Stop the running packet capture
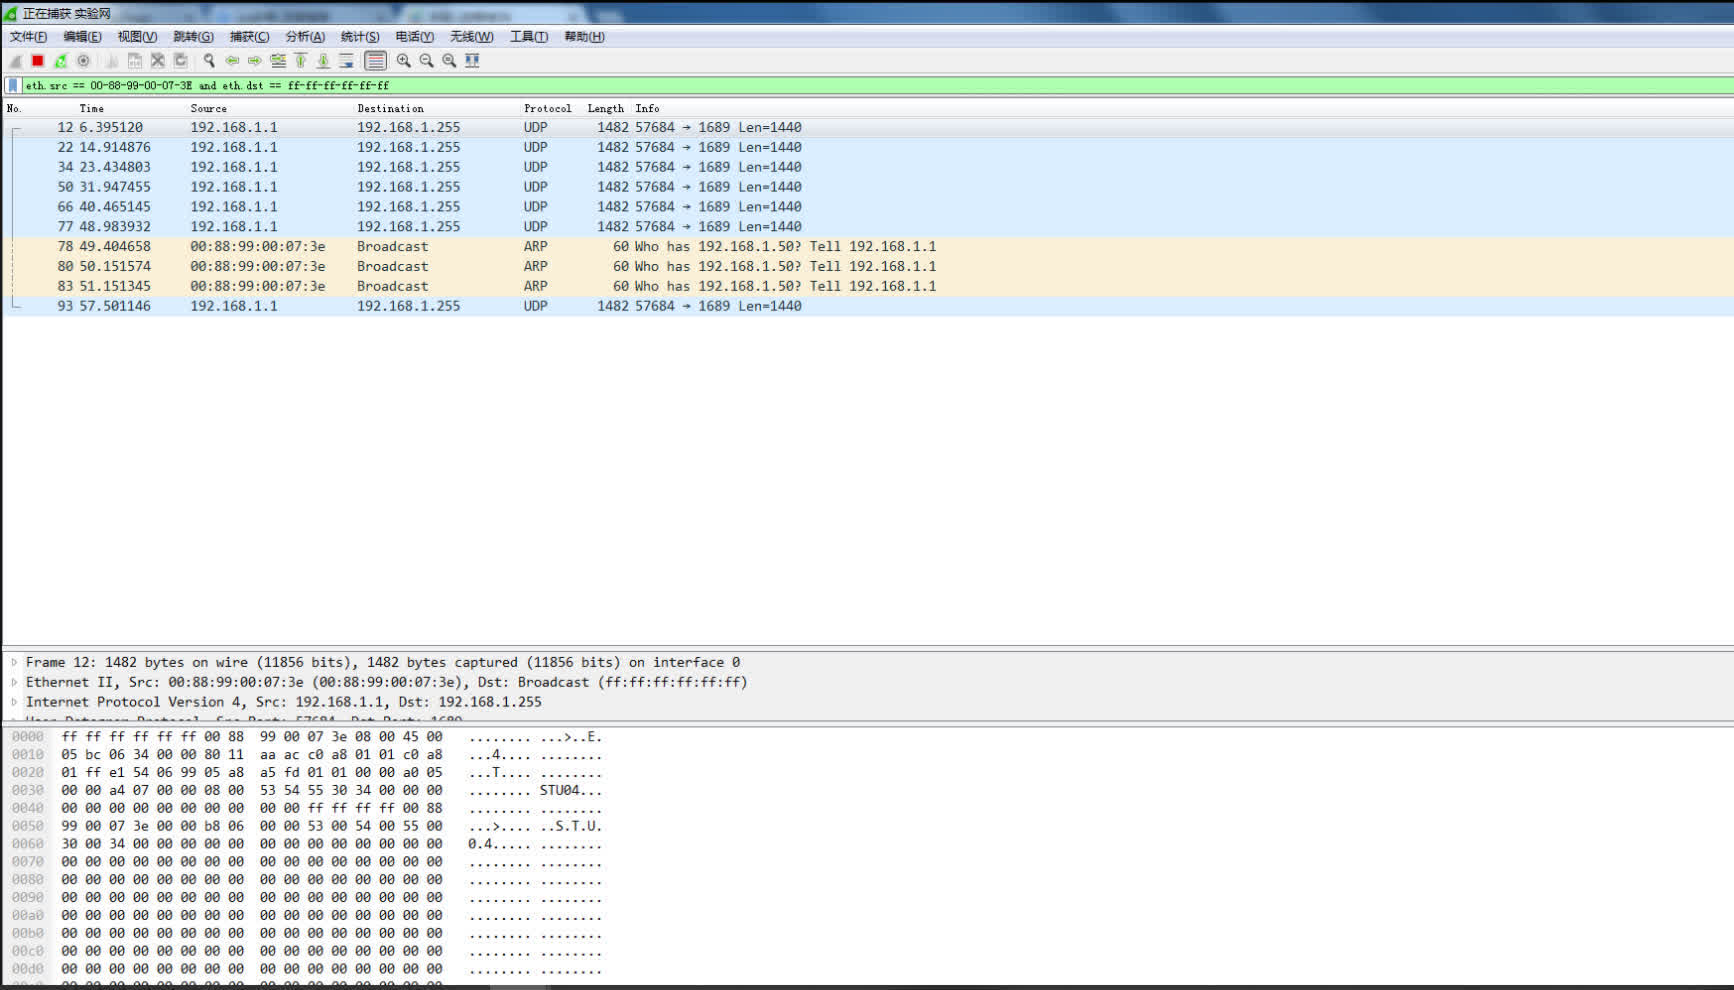1734x990 pixels. pos(38,61)
